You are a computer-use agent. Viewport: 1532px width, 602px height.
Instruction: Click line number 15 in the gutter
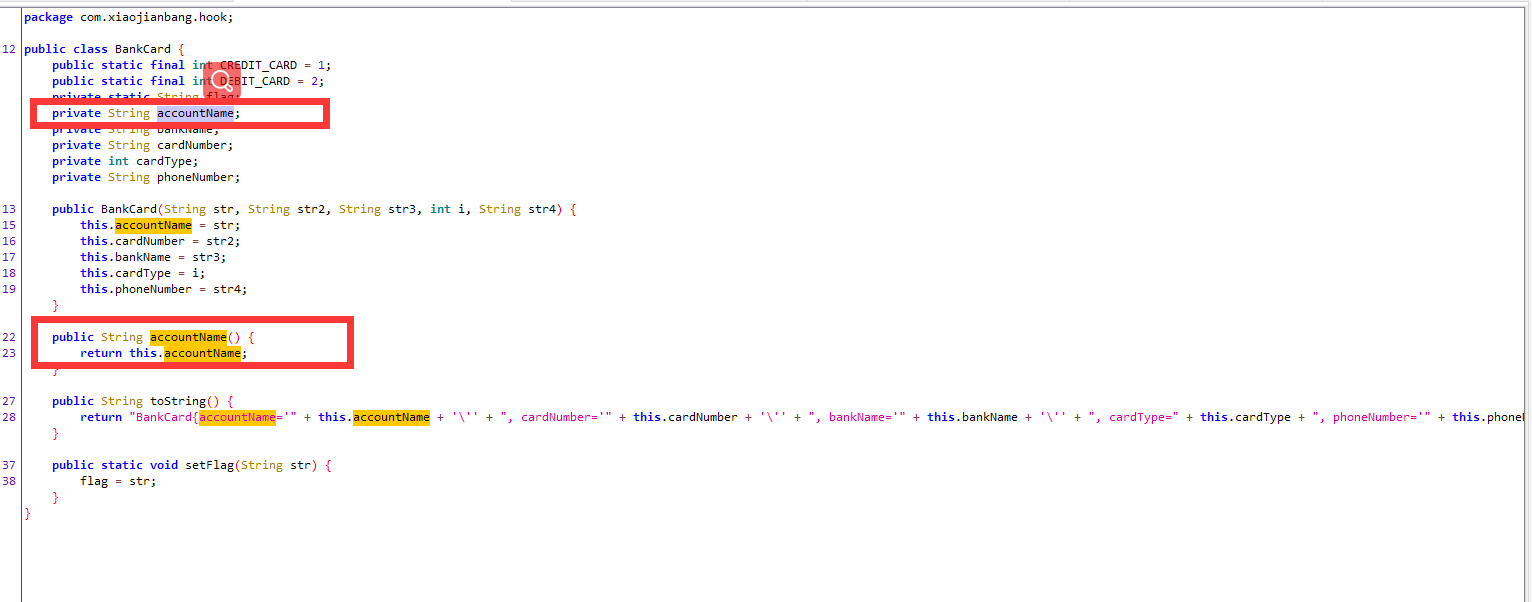[9, 225]
